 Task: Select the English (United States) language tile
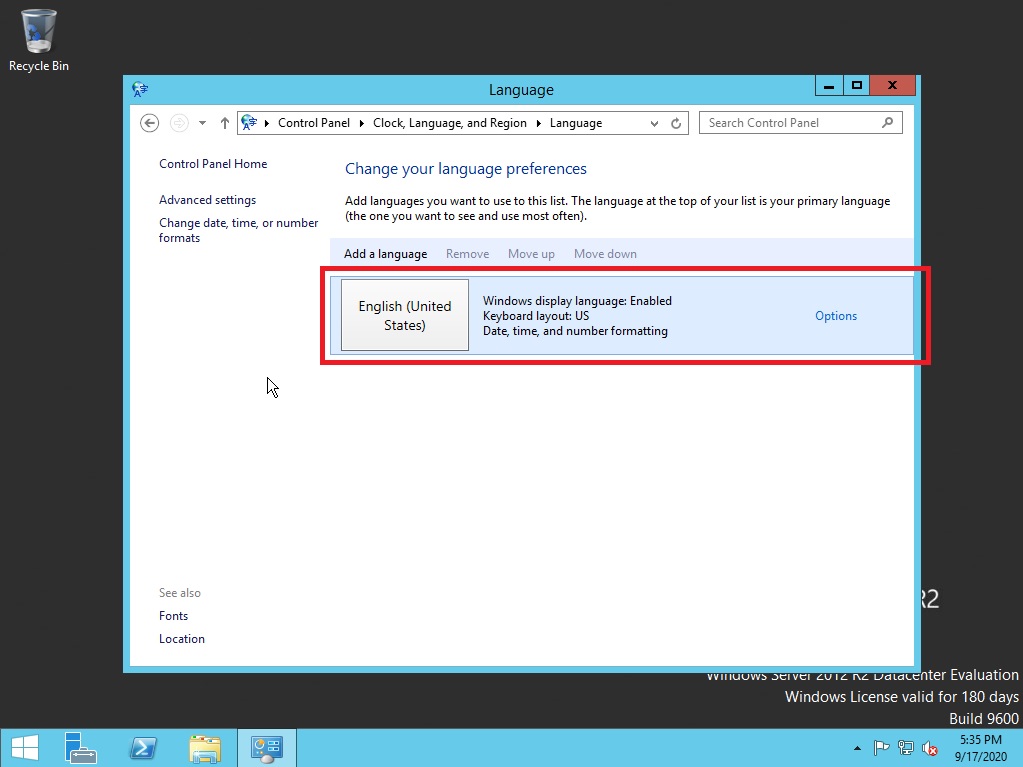(x=405, y=315)
